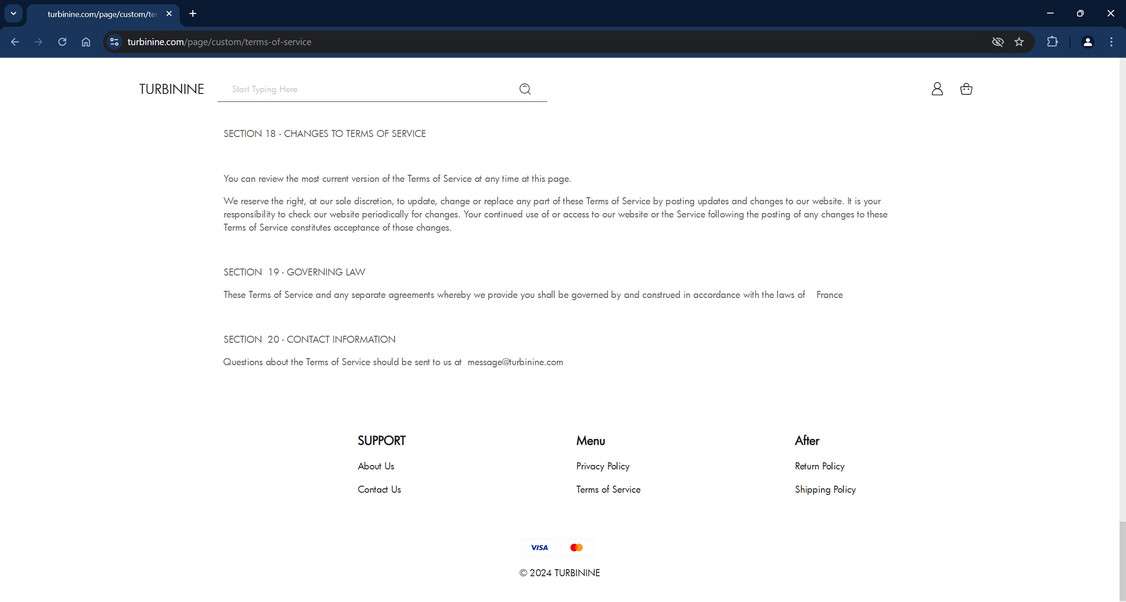1126x602 pixels.
Task: Click the SUPPORT footer heading
Action: [381, 440]
